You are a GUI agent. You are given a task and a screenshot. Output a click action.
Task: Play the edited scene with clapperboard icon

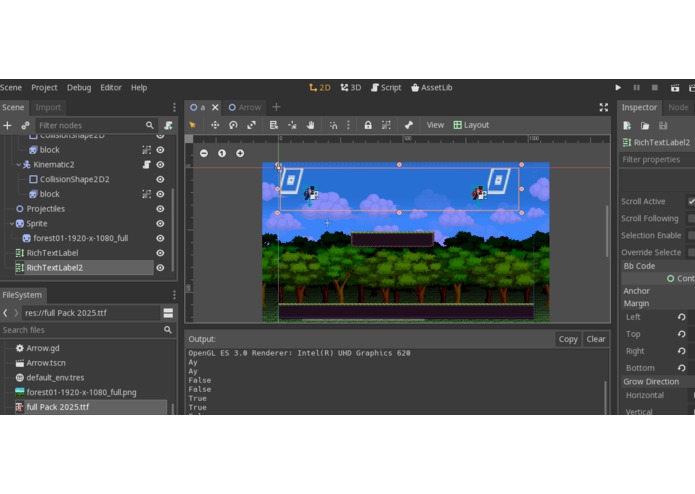(x=675, y=88)
